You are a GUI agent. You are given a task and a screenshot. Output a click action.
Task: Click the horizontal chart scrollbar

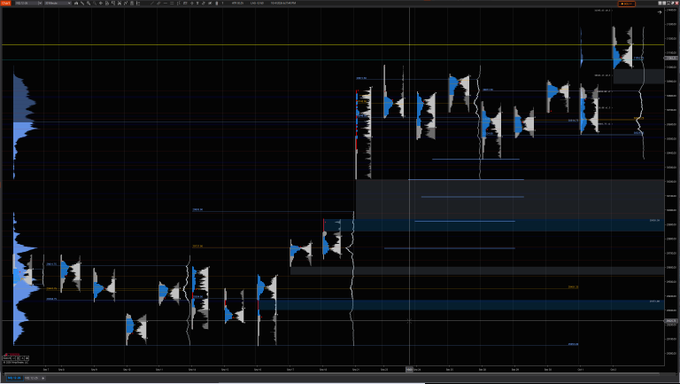click(333, 374)
